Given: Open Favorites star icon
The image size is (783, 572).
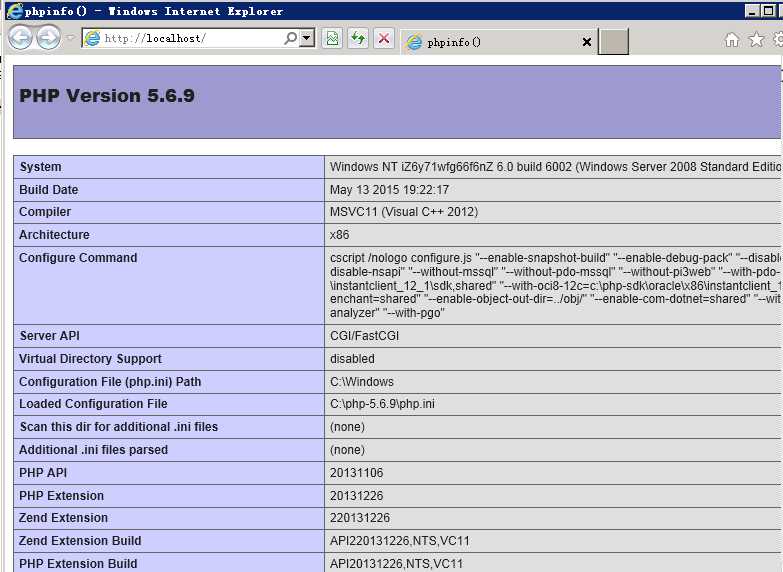Looking at the screenshot, I should click(x=756, y=39).
